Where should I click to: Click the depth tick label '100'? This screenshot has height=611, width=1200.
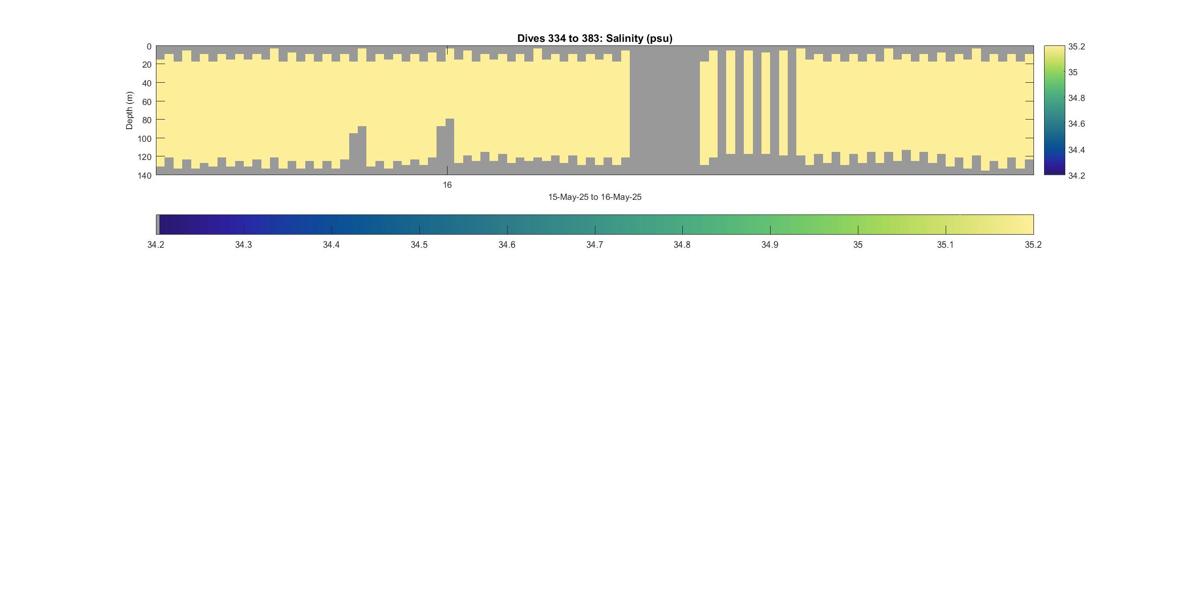click(144, 138)
